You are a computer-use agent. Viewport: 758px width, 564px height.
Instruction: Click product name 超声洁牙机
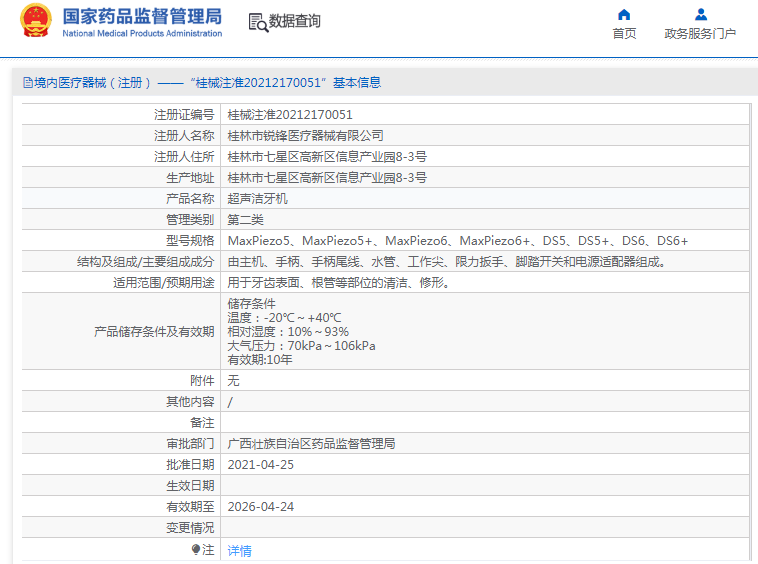click(257, 199)
